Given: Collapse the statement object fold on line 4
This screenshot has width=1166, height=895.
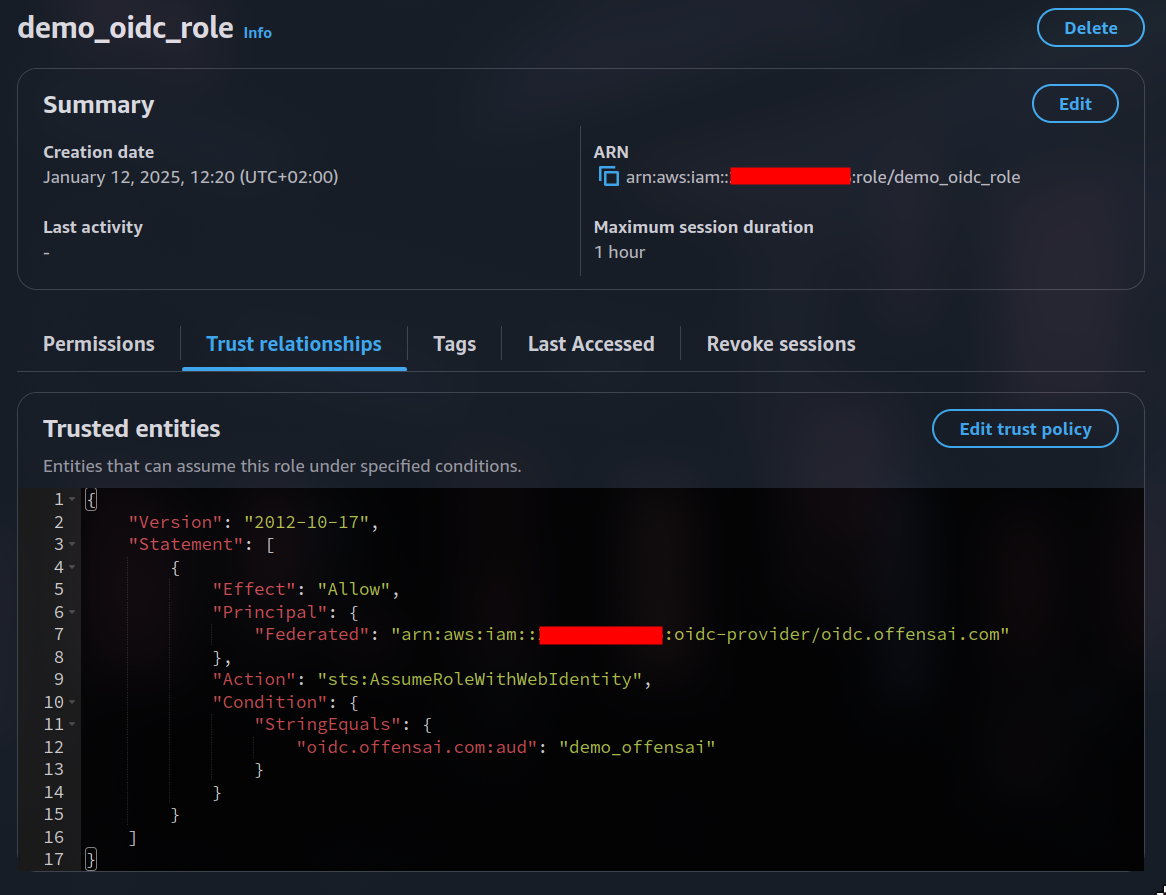Looking at the screenshot, I should coord(71,566).
